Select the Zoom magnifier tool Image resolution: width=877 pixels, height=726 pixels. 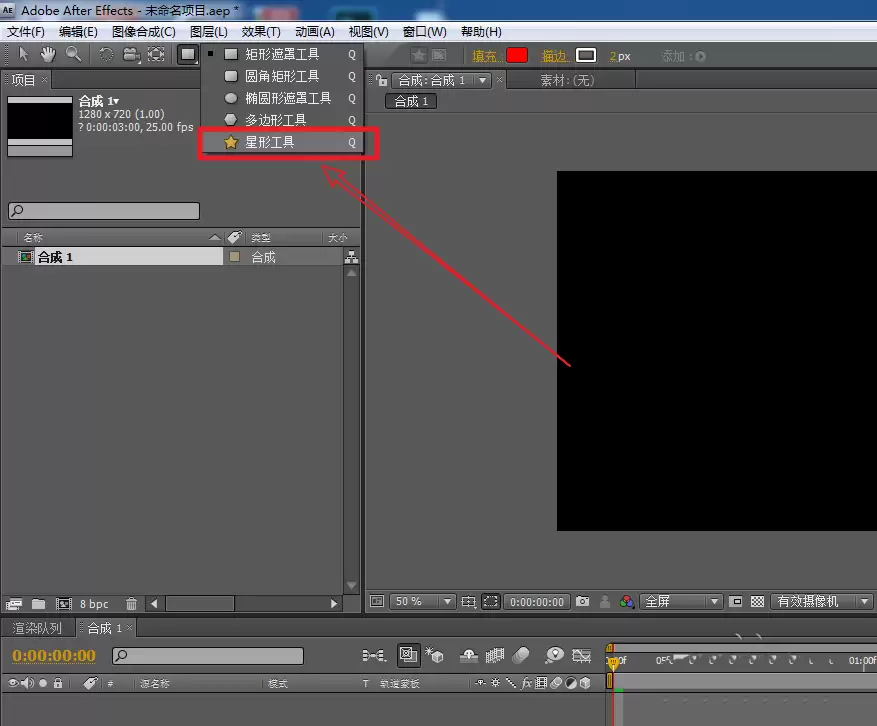coord(73,54)
